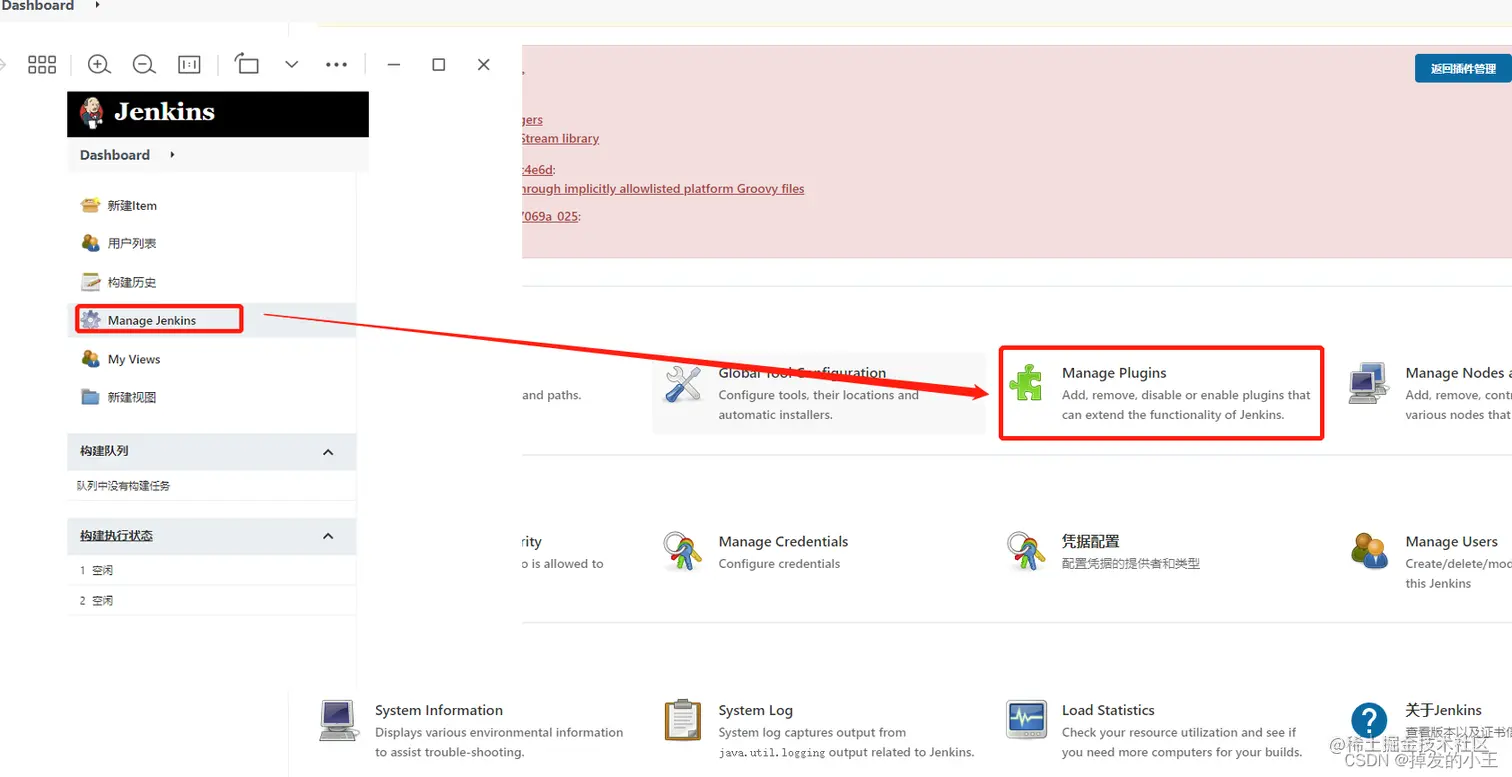Click the 返回插件管理 button

pos(1462,68)
